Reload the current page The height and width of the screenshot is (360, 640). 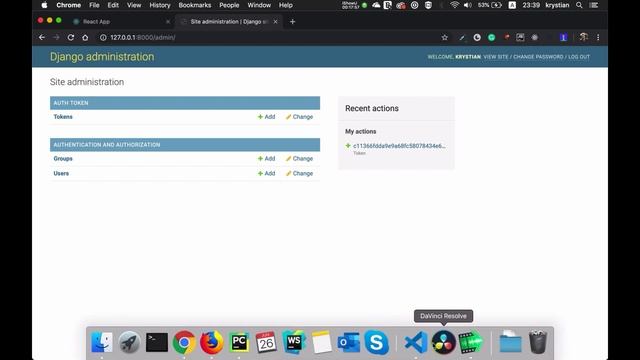coord(71,37)
